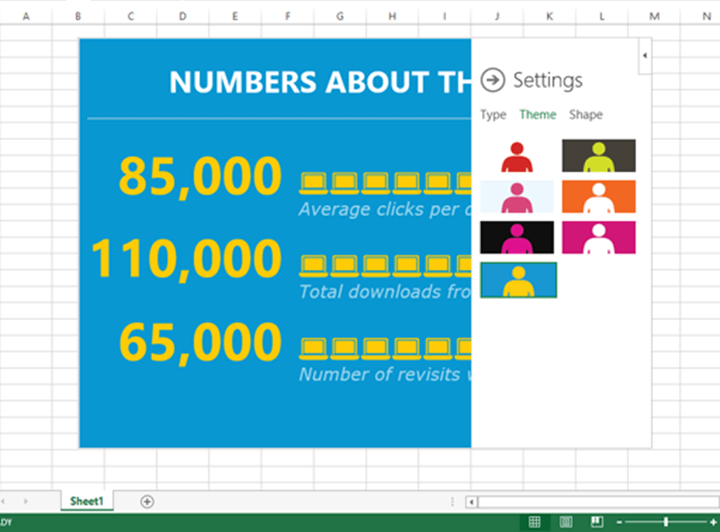Choose the lime figure on dark gray theme
This screenshot has height=532, width=720.
[599, 156]
